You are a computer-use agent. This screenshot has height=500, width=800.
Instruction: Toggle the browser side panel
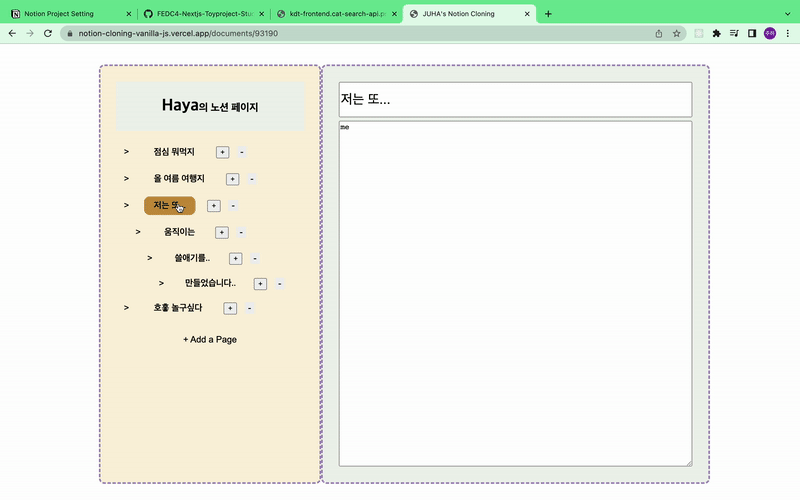[752, 34]
